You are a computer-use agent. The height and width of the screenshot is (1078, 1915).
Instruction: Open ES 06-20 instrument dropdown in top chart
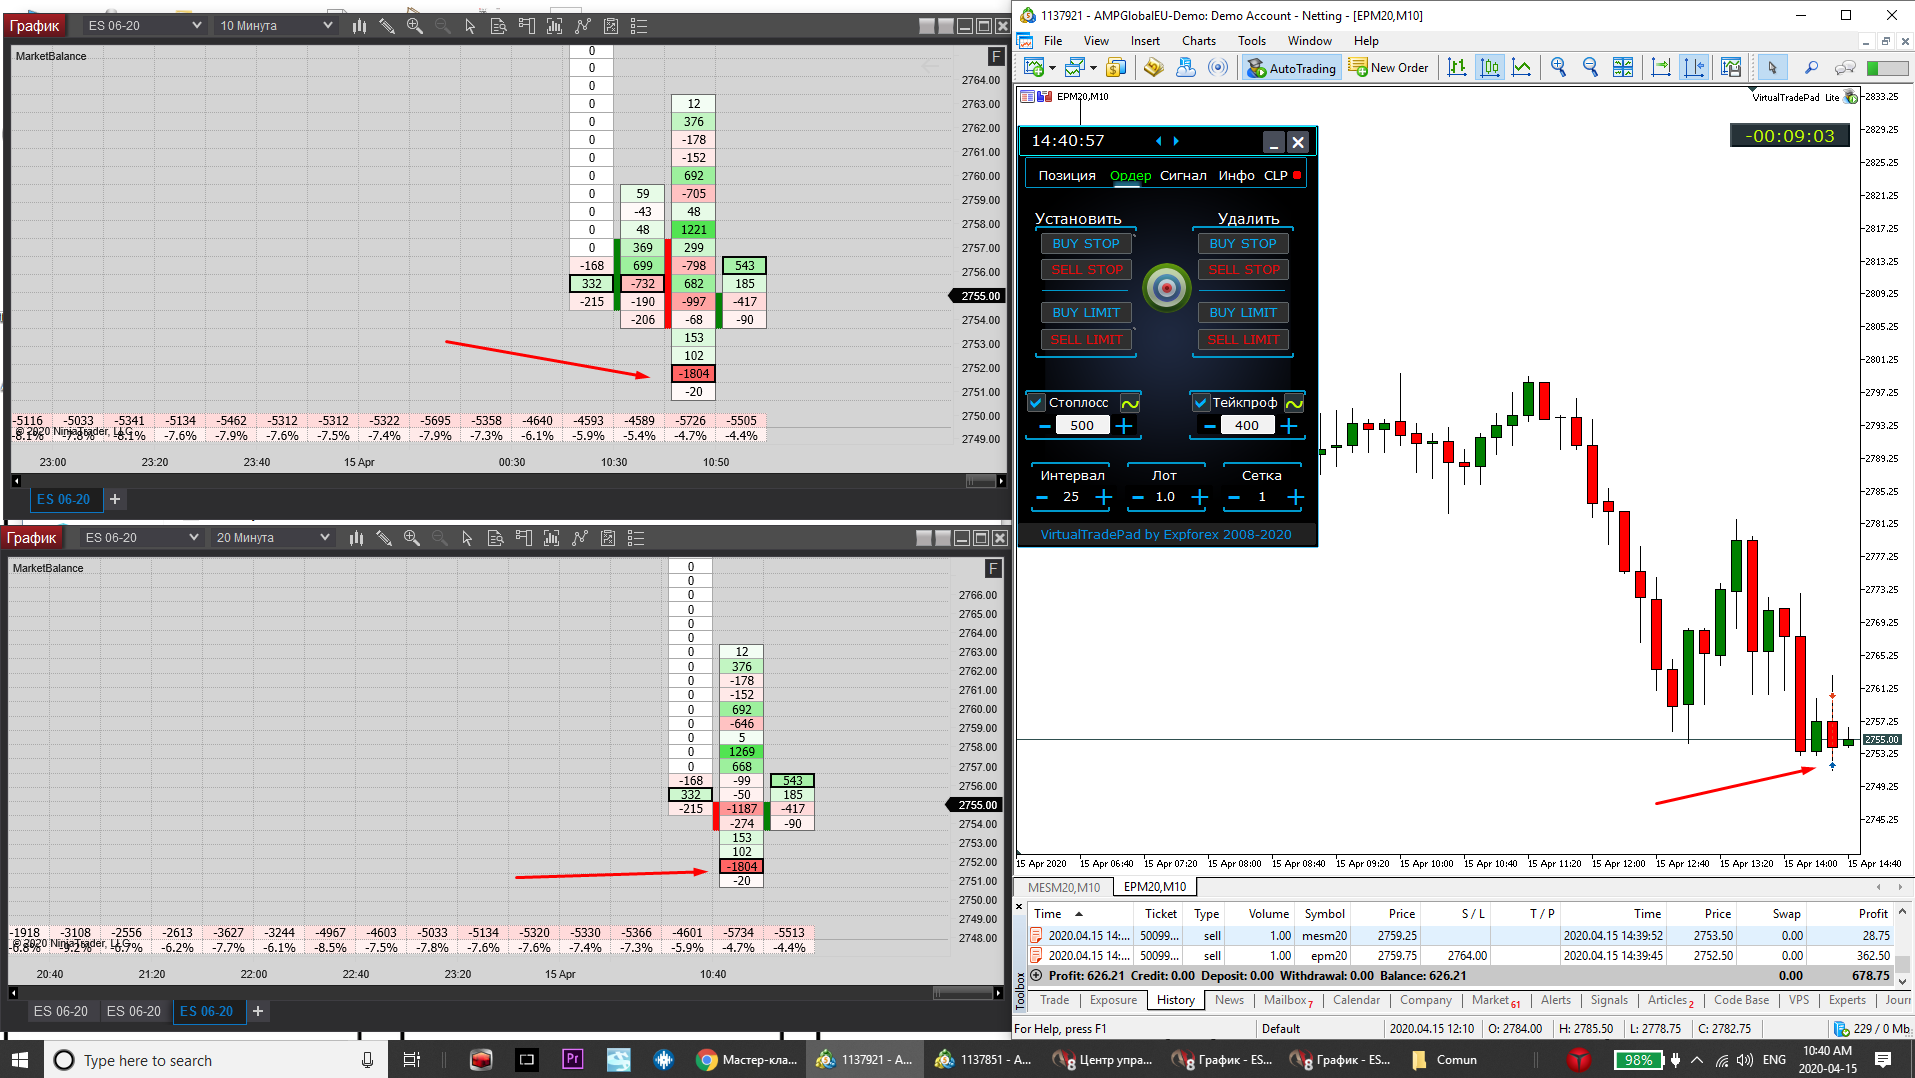[x=144, y=26]
